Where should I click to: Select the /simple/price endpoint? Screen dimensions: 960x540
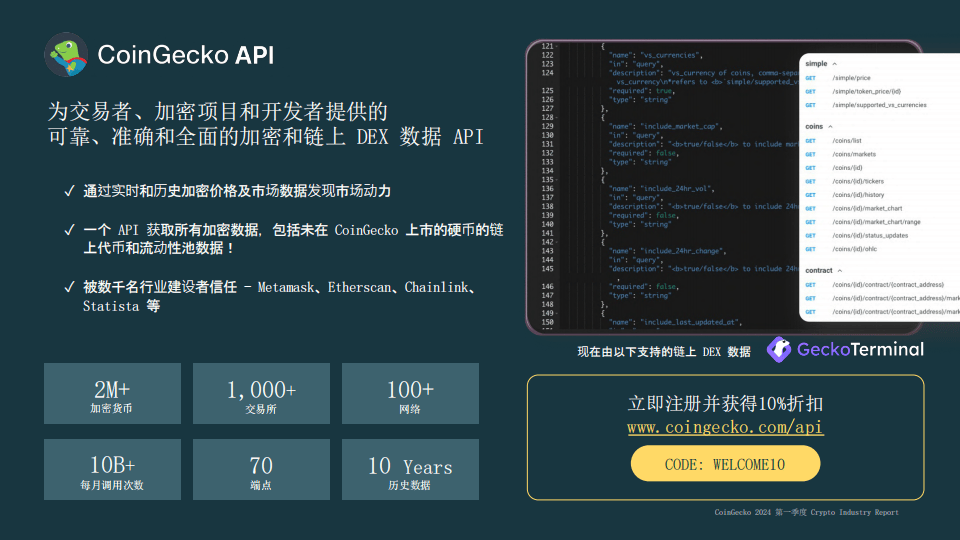click(x=851, y=78)
